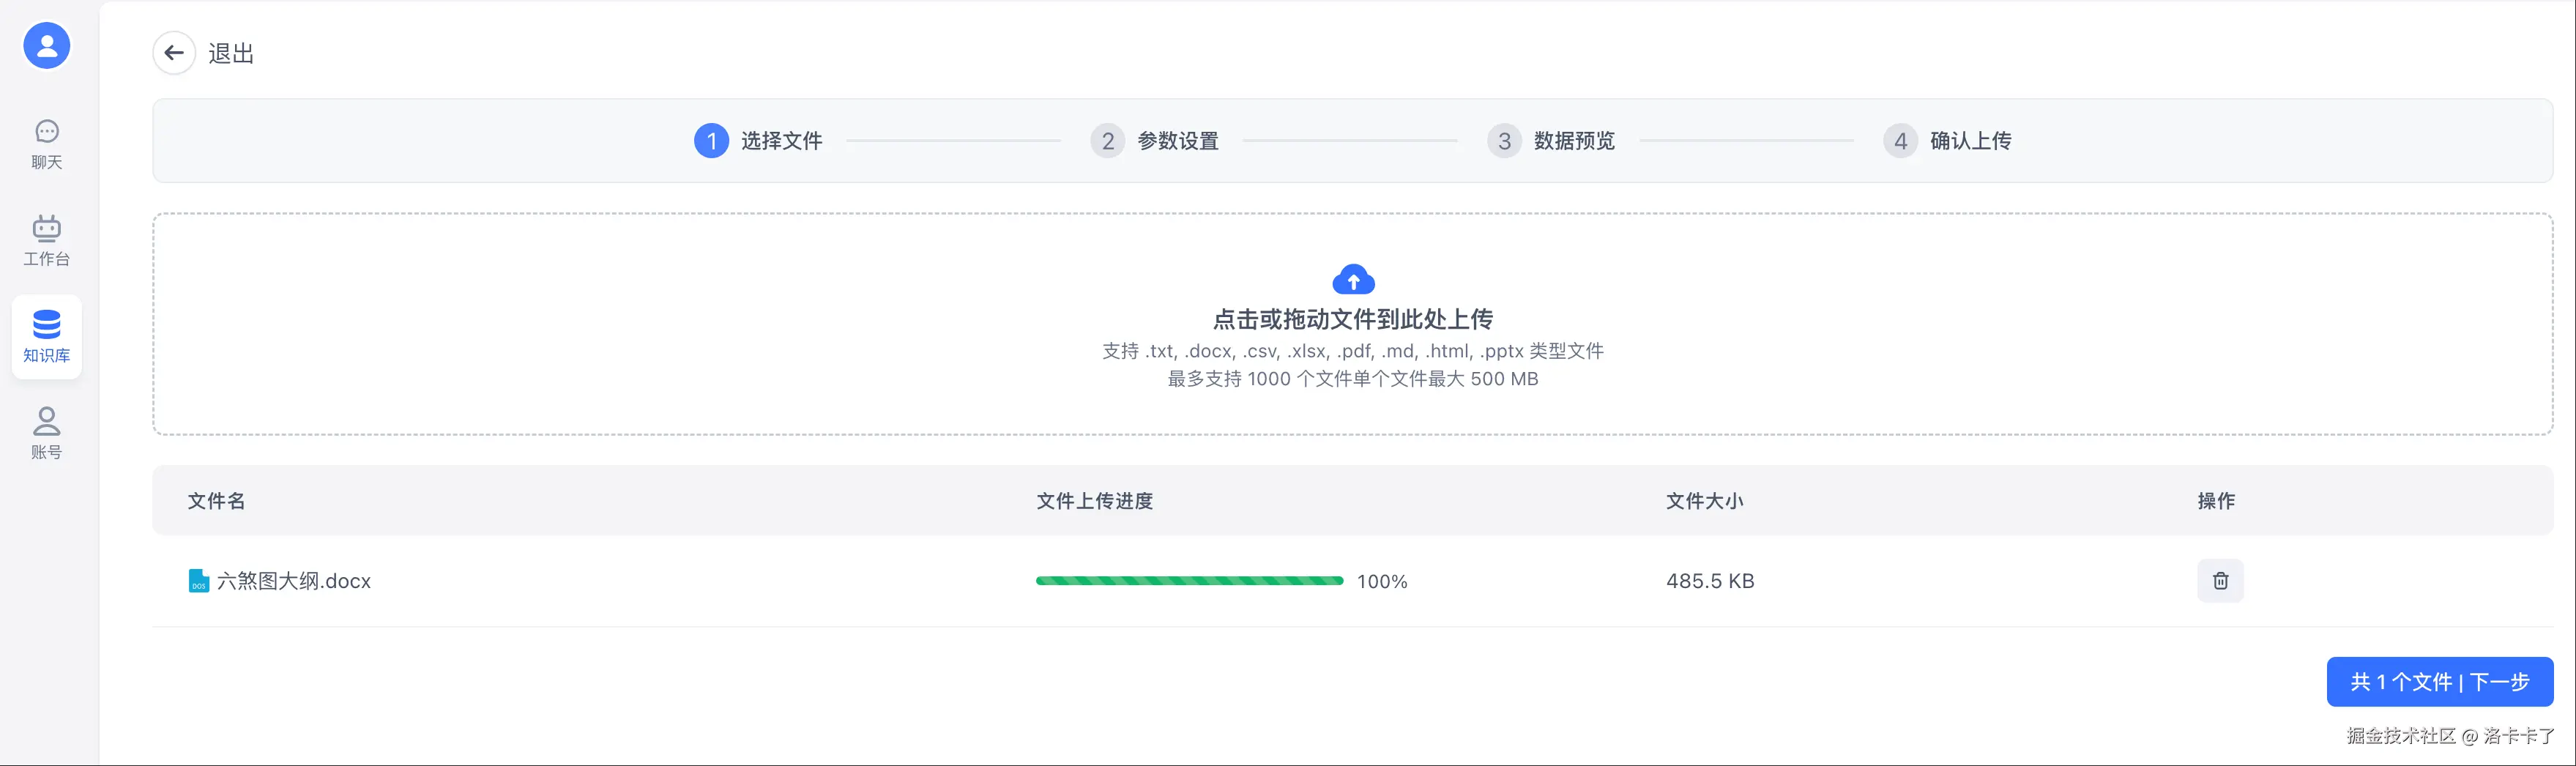This screenshot has width=2576, height=766.
Task: Go to step 2 参数设置
Action: coord(1155,141)
